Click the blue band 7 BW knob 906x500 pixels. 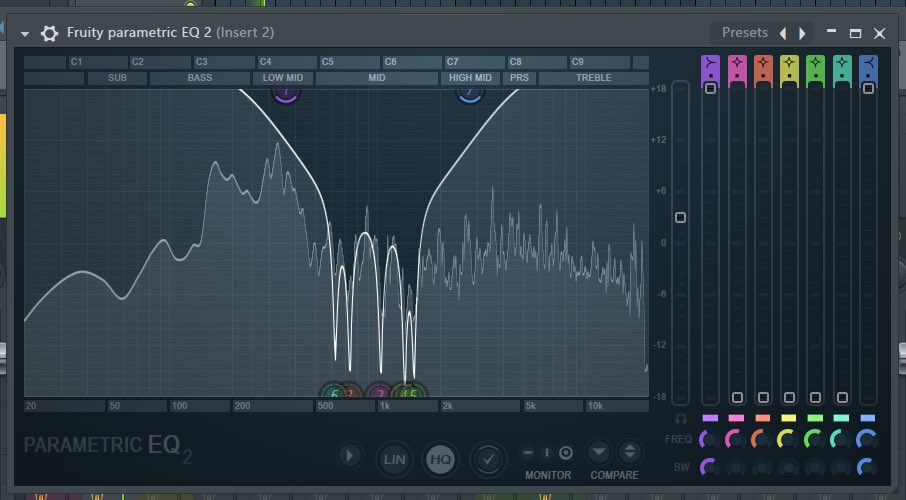click(867, 467)
